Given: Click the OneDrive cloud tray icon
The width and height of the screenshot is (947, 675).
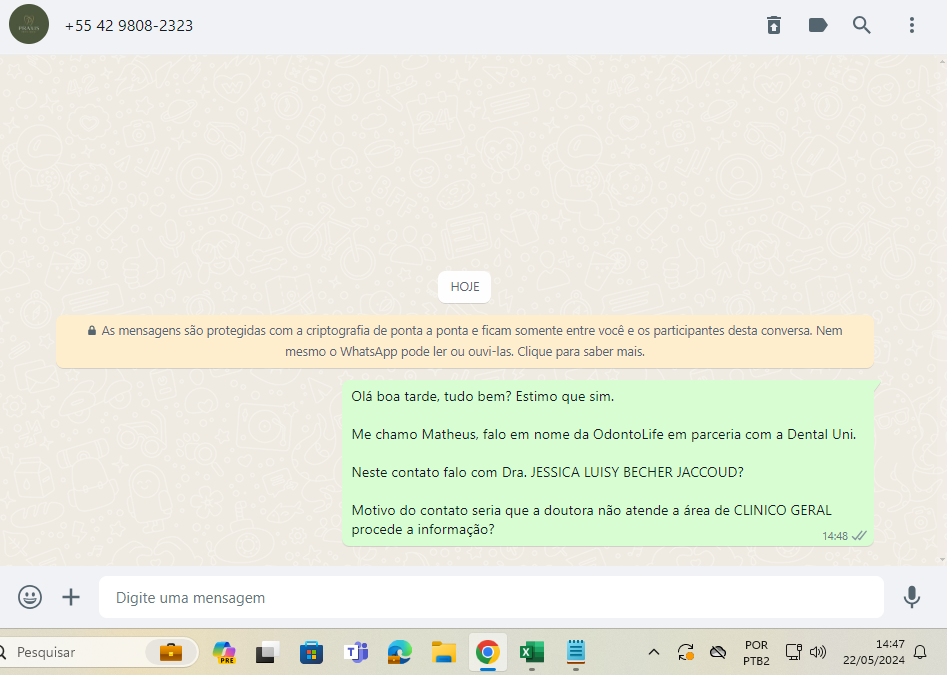Looking at the screenshot, I should [717, 652].
